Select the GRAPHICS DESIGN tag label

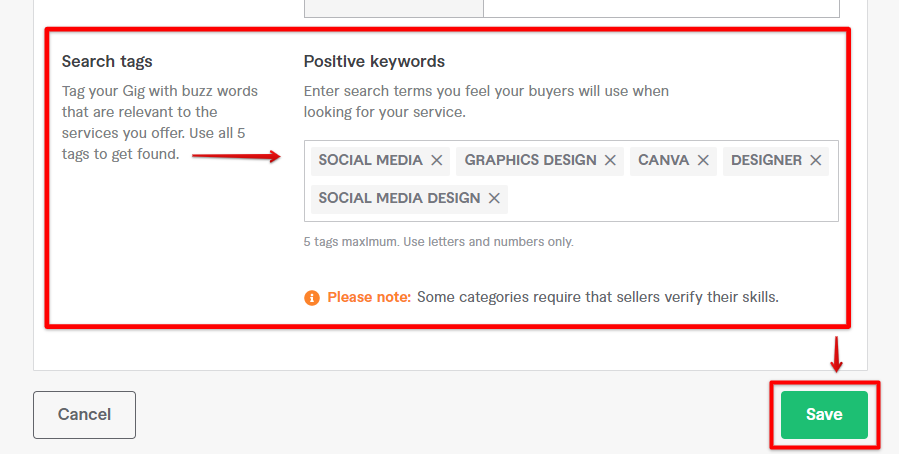click(530, 161)
